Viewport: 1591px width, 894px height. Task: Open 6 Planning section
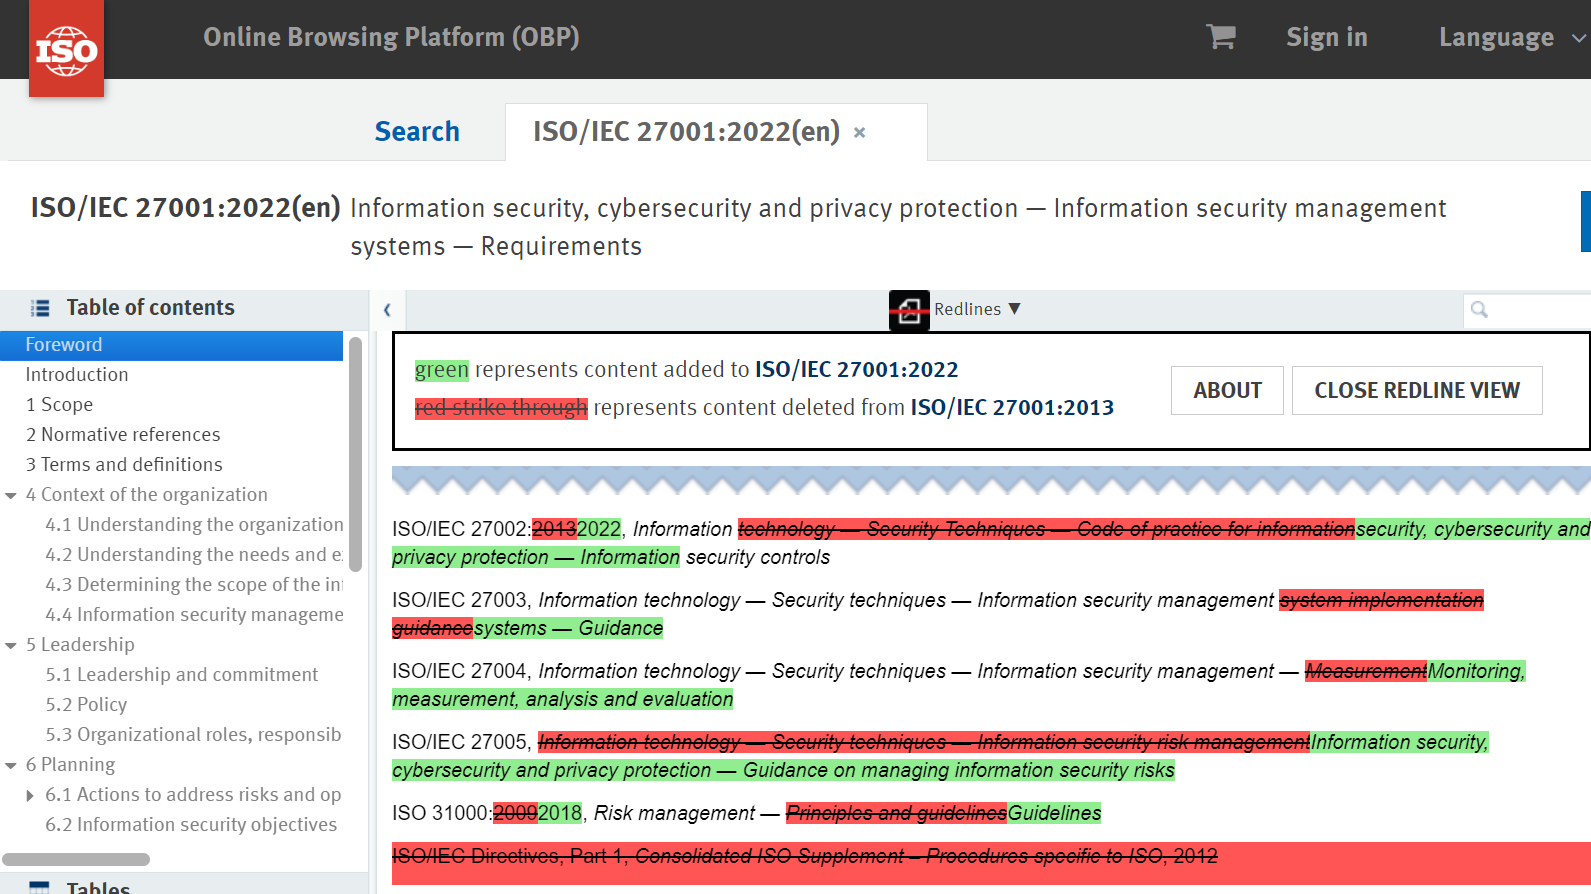coord(70,765)
